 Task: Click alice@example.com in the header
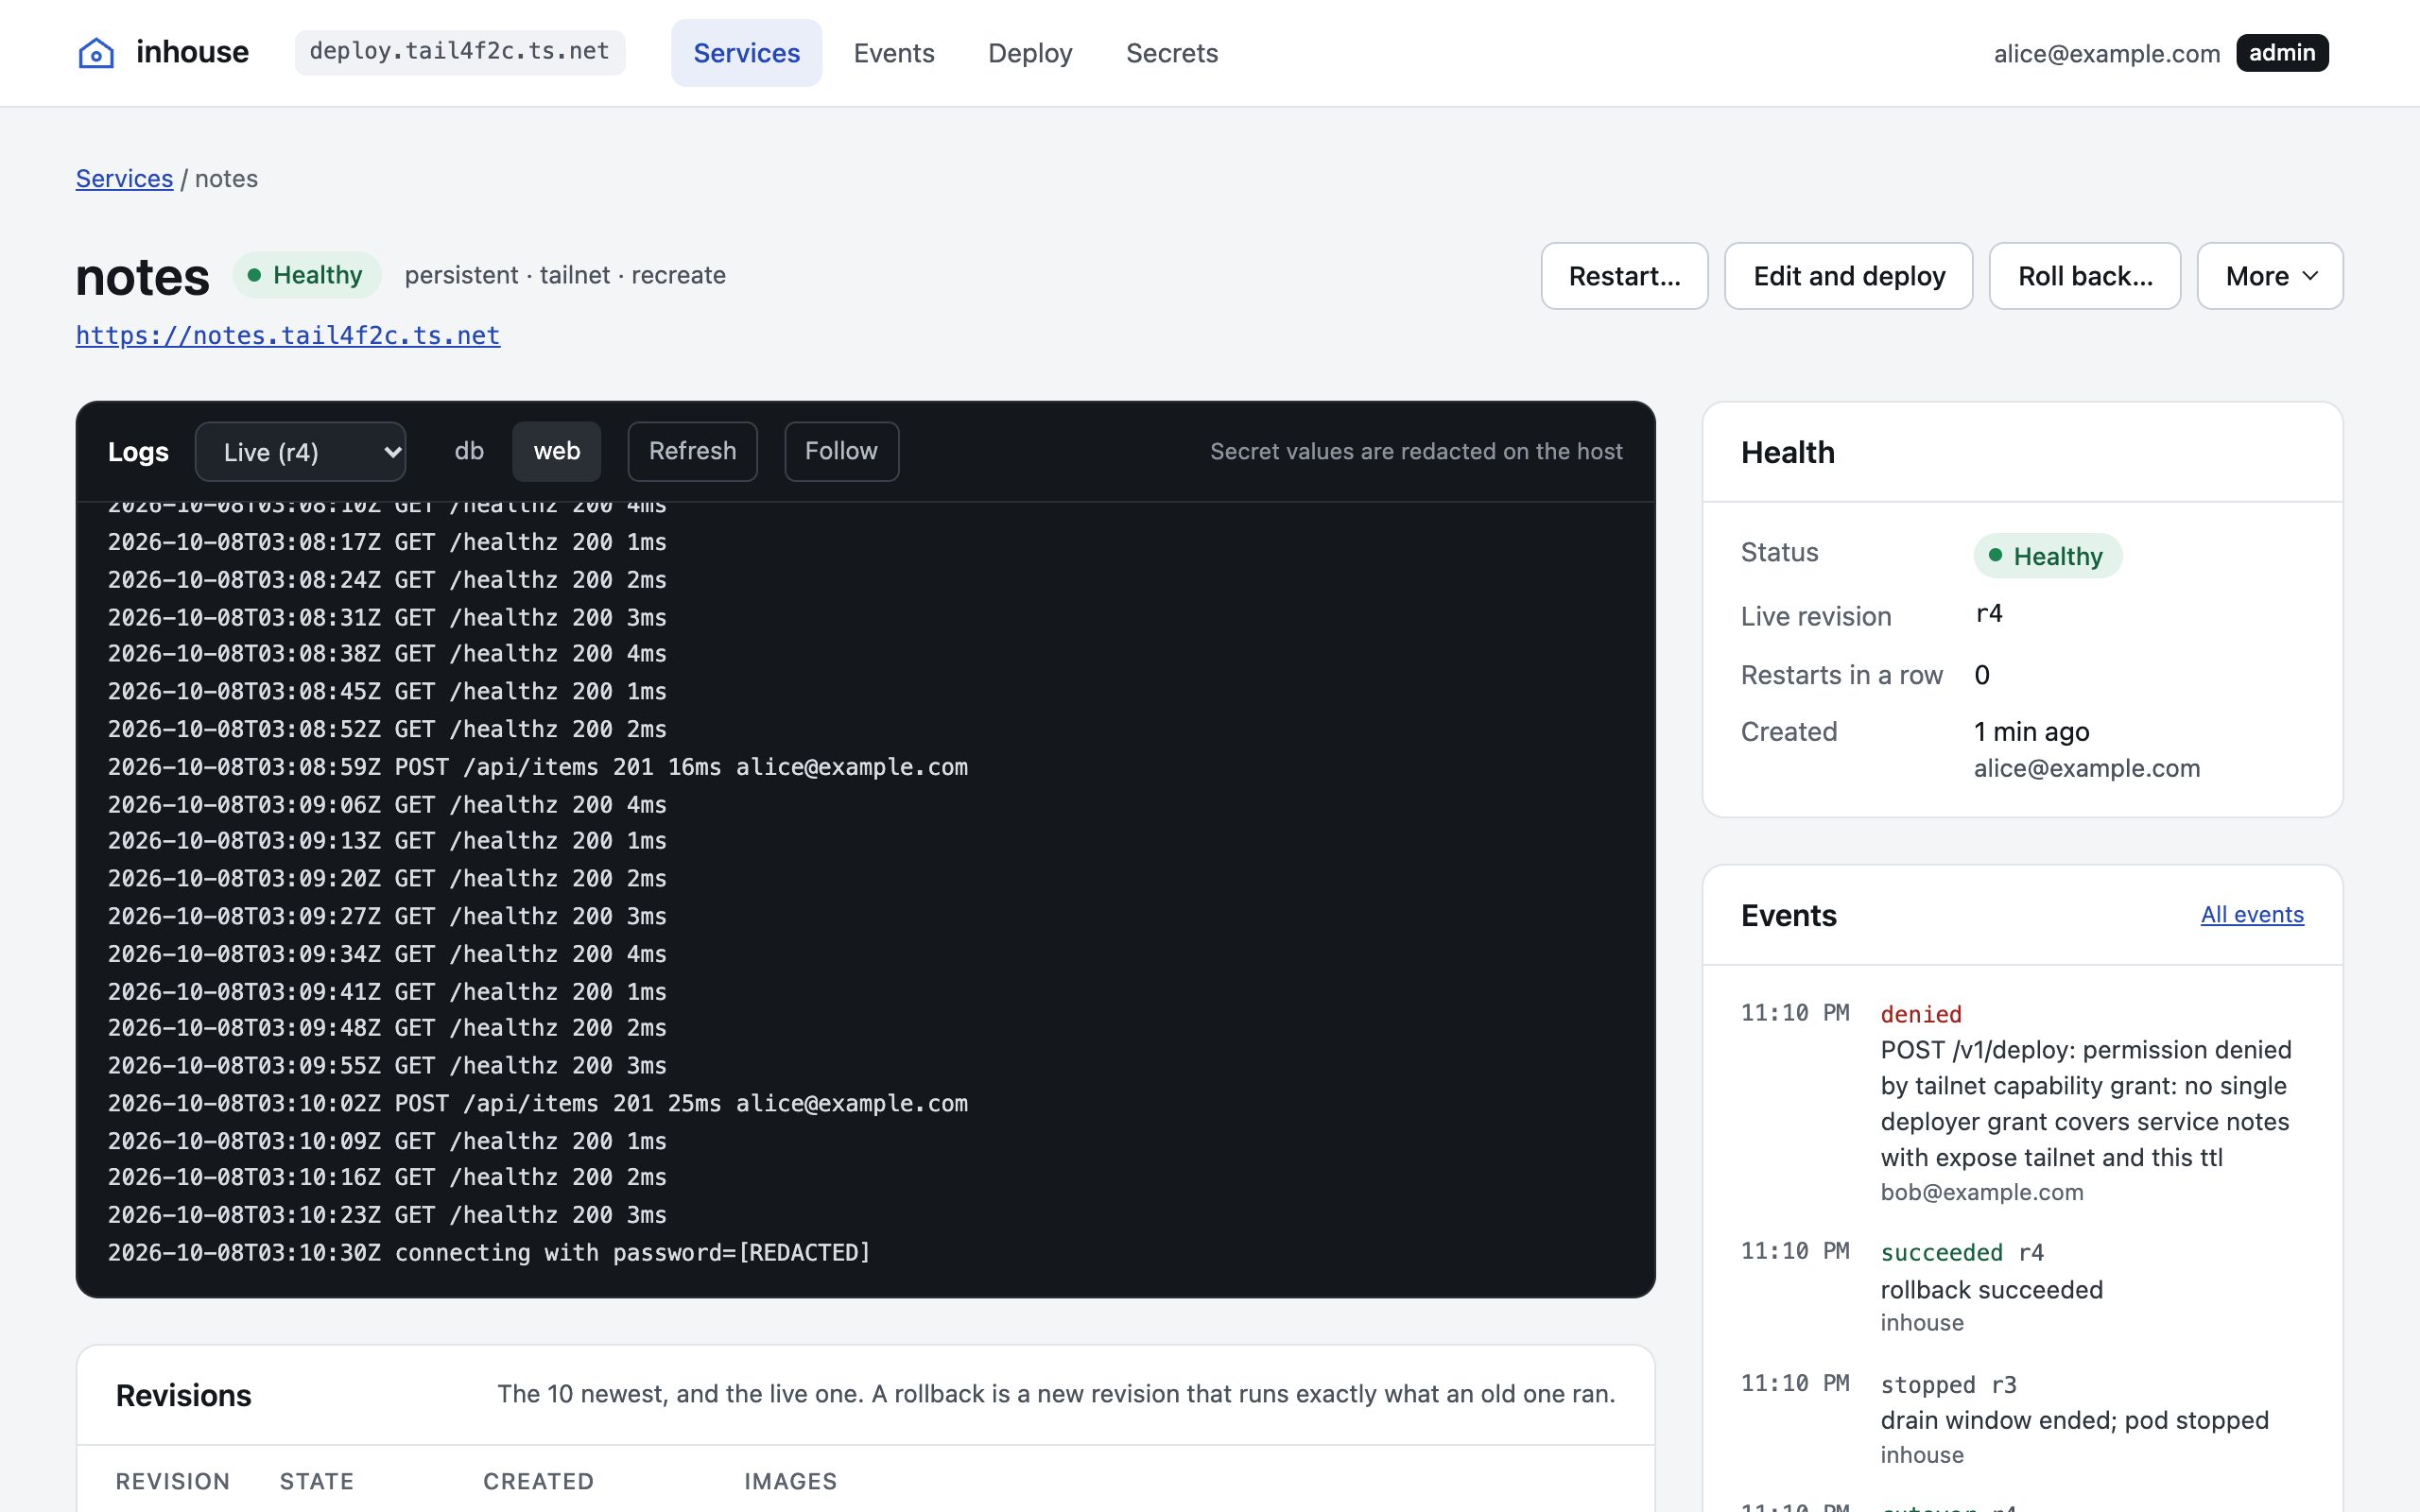coord(2106,54)
